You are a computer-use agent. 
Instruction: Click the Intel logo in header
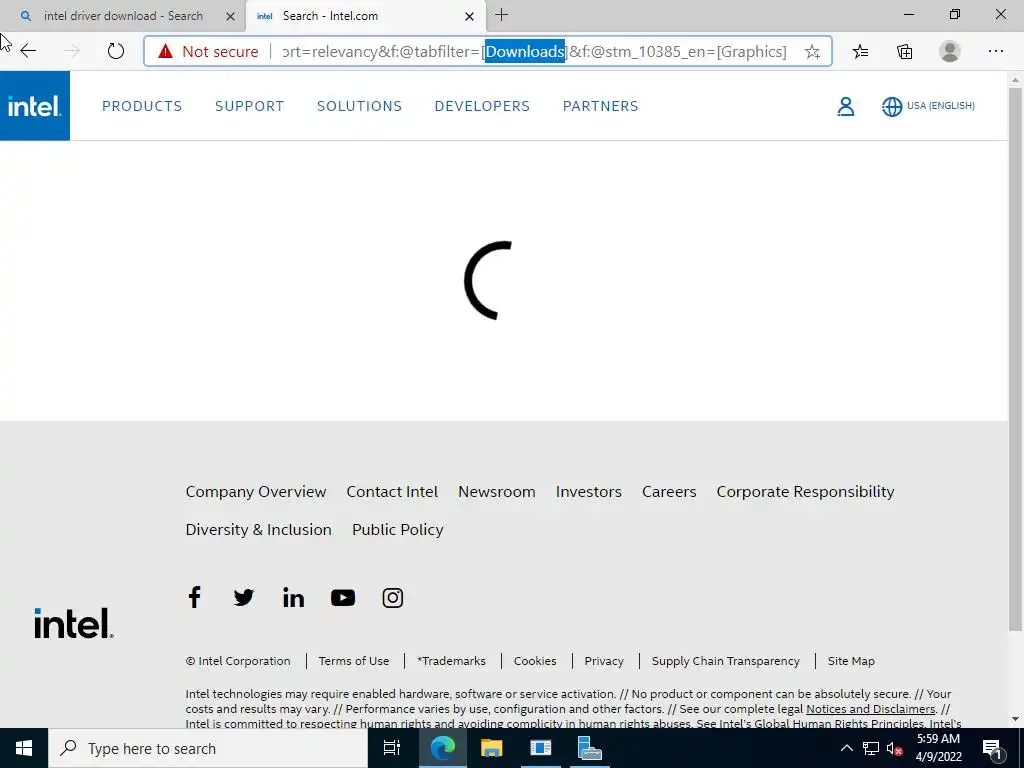click(35, 106)
